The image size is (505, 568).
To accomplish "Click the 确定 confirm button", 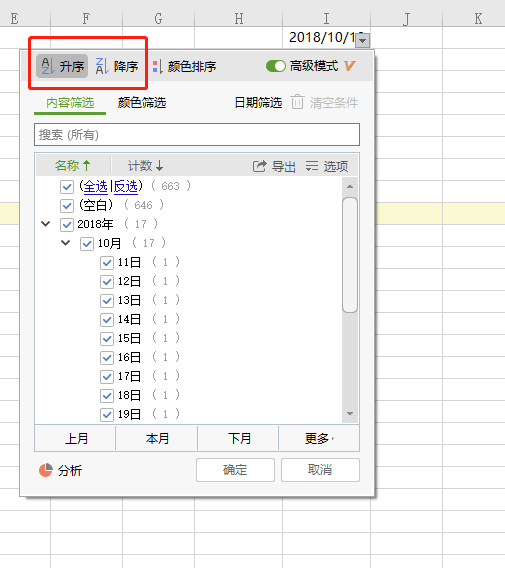I will tap(235, 470).
